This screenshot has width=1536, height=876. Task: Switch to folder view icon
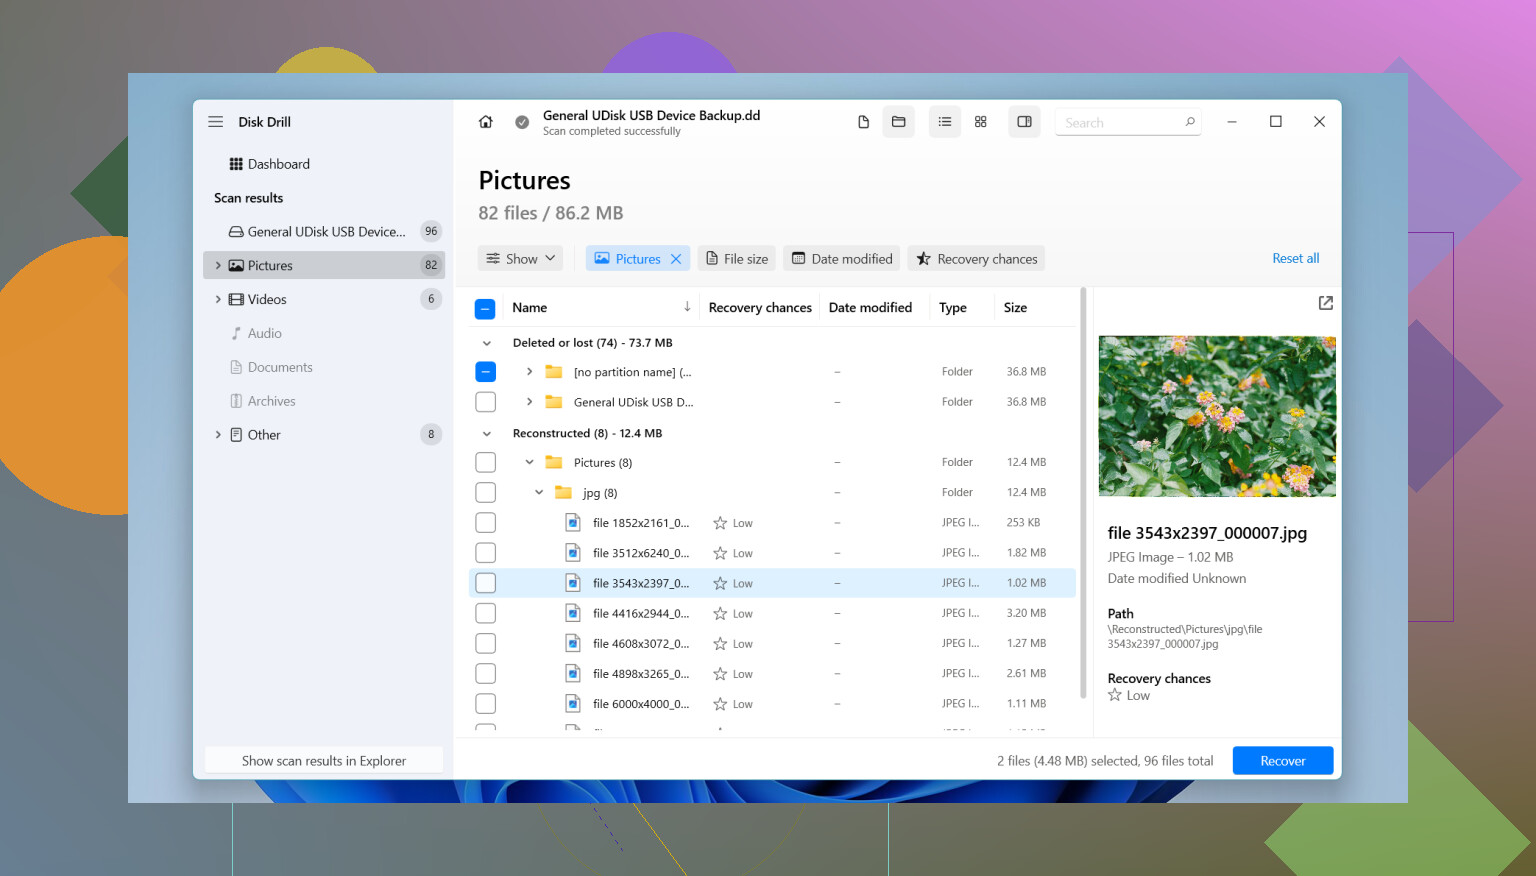coord(898,122)
